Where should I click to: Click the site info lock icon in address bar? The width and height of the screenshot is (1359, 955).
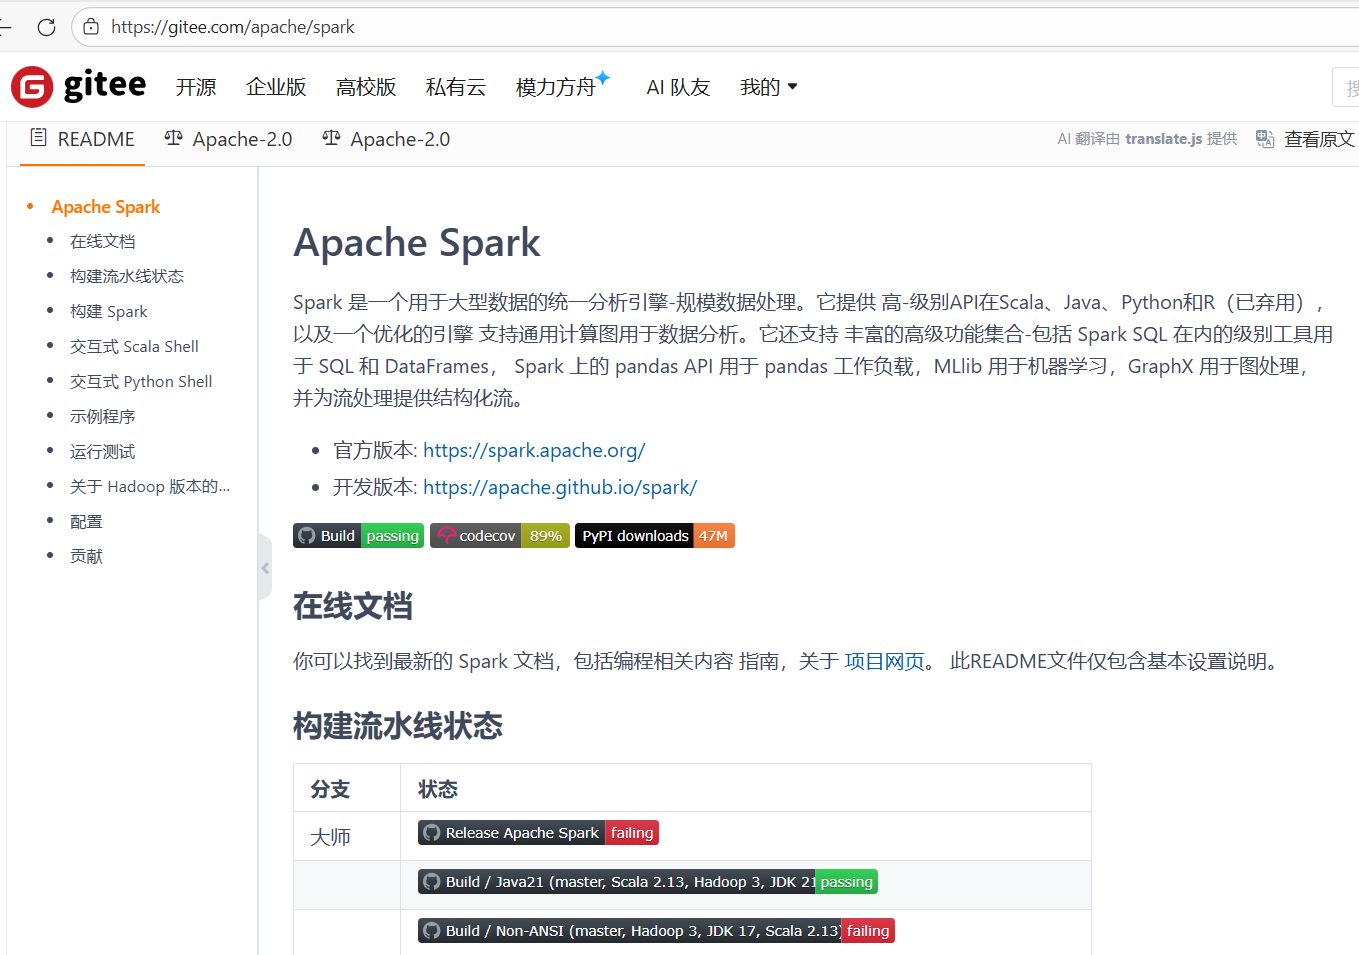(x=91, y=27)
